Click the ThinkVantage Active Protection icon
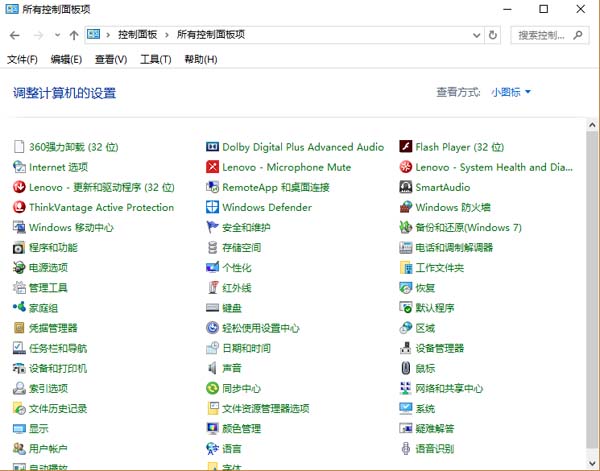The image size is (600, 471). [x=19, y=207]
